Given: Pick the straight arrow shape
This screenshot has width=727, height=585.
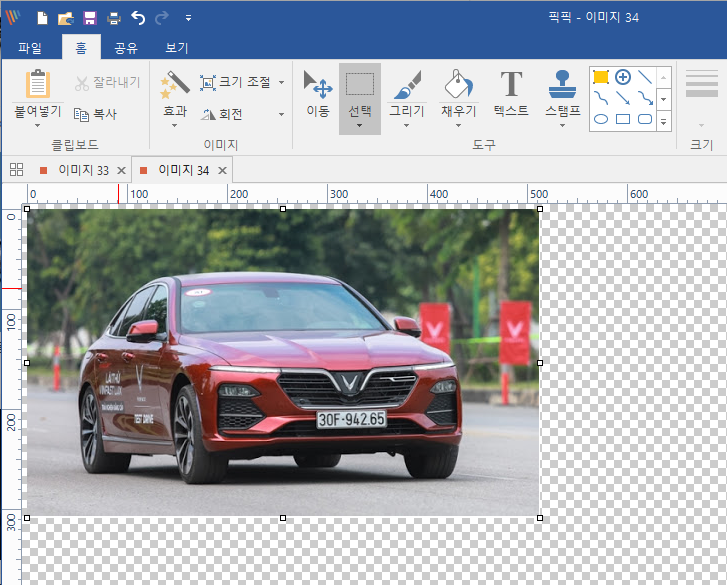Looking at the screenshot, I should [x=623, y=98].
